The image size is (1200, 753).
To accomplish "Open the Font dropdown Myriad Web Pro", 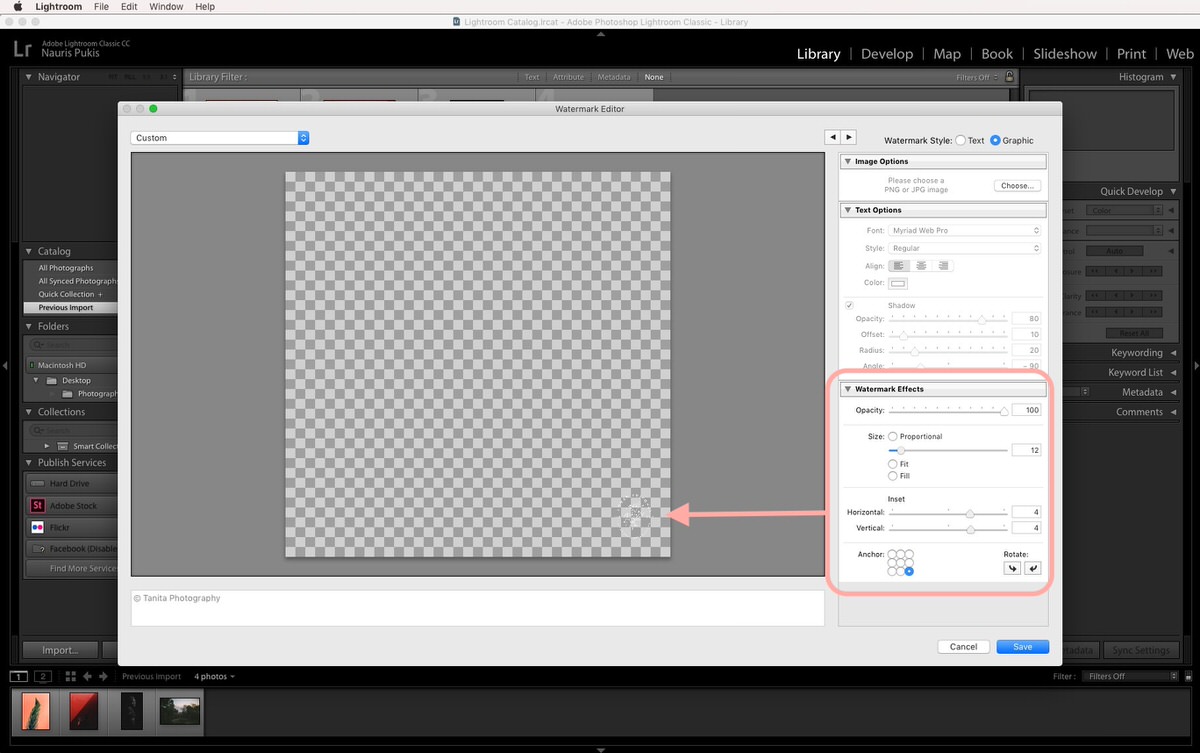I will [x=965, y=231].
